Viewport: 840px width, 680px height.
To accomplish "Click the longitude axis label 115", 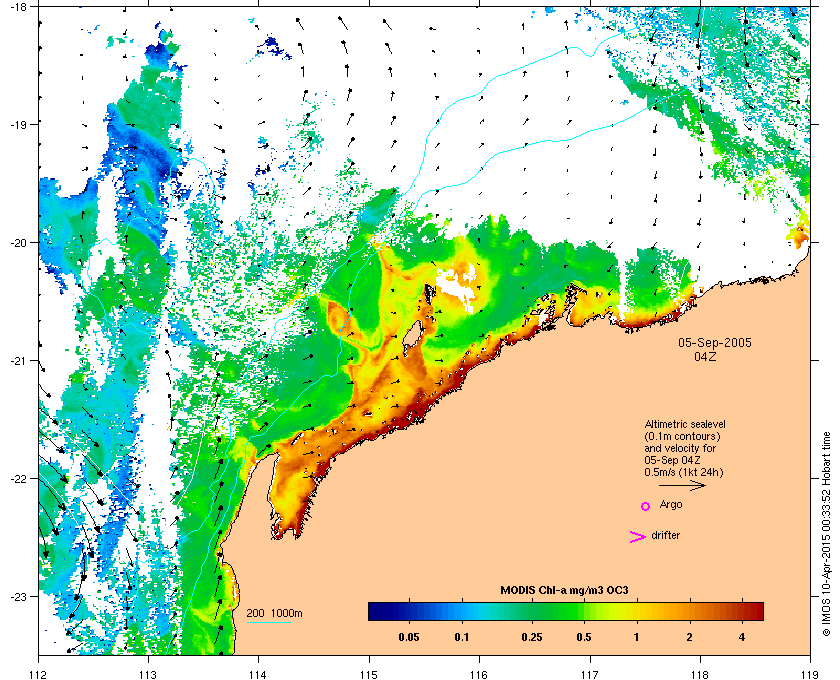I will pyautogui.click(x=369, y=674).
